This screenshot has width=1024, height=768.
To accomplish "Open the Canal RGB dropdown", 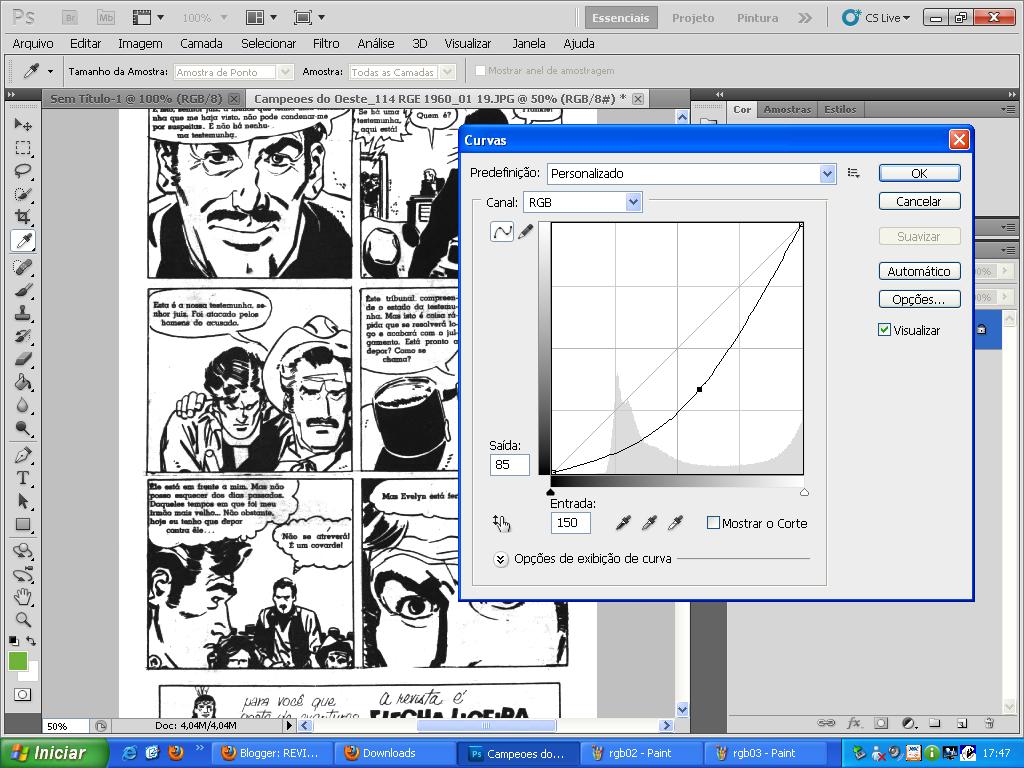I will (x=583, y=202).
